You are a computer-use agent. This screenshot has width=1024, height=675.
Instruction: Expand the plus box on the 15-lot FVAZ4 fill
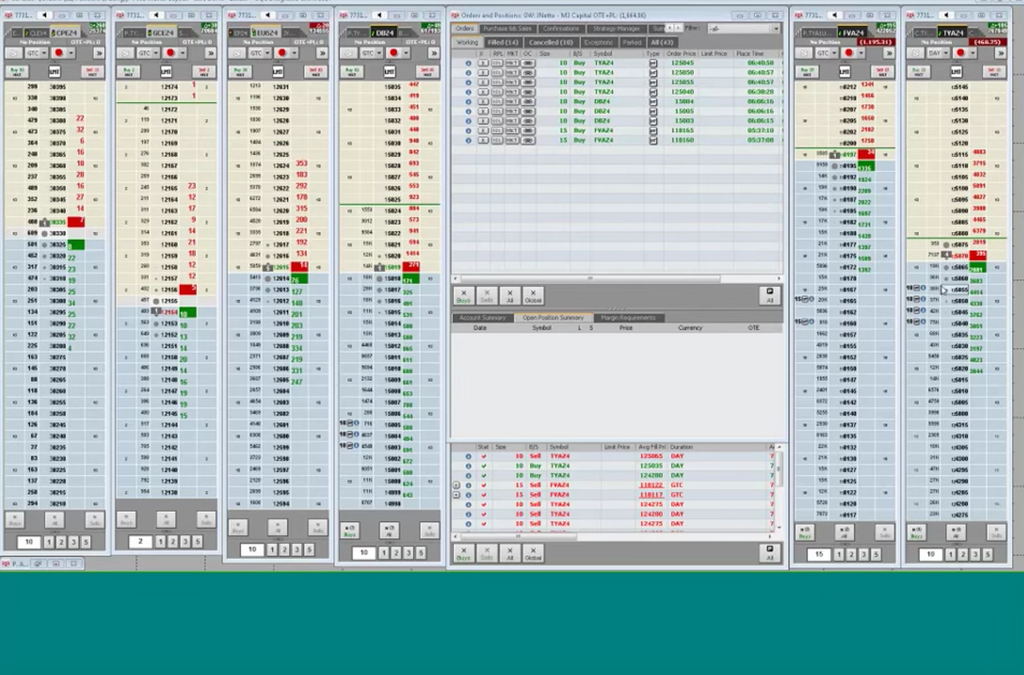pyautogui.click(x=456, y=486)
